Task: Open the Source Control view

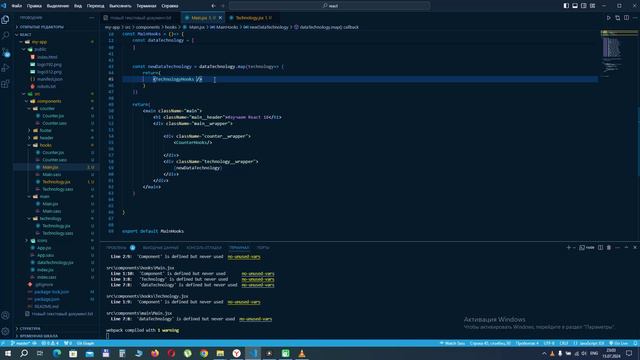Action: click(x=5, y=52)
